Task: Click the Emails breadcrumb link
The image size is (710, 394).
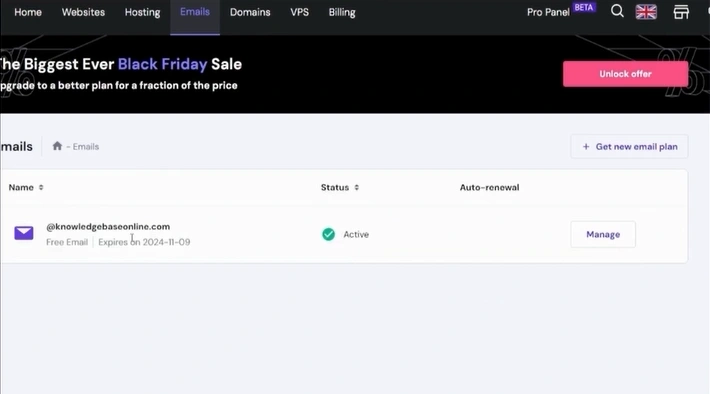Action: [x=86, y=147]
